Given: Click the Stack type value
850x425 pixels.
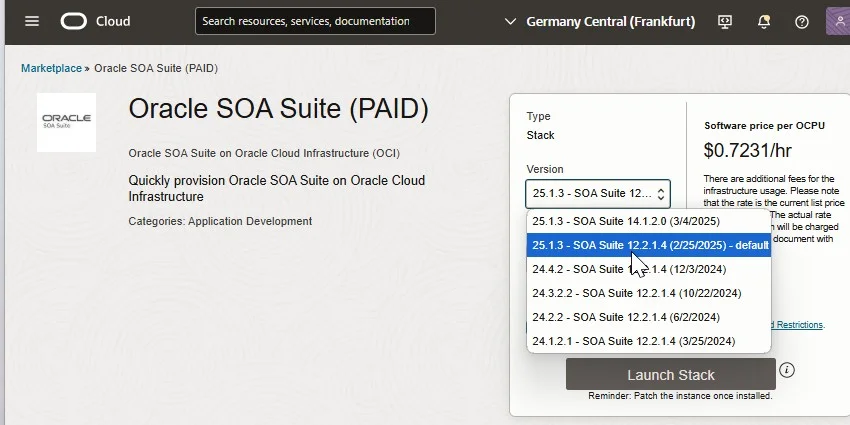Looking at the screenshot, I should [540, 135].
